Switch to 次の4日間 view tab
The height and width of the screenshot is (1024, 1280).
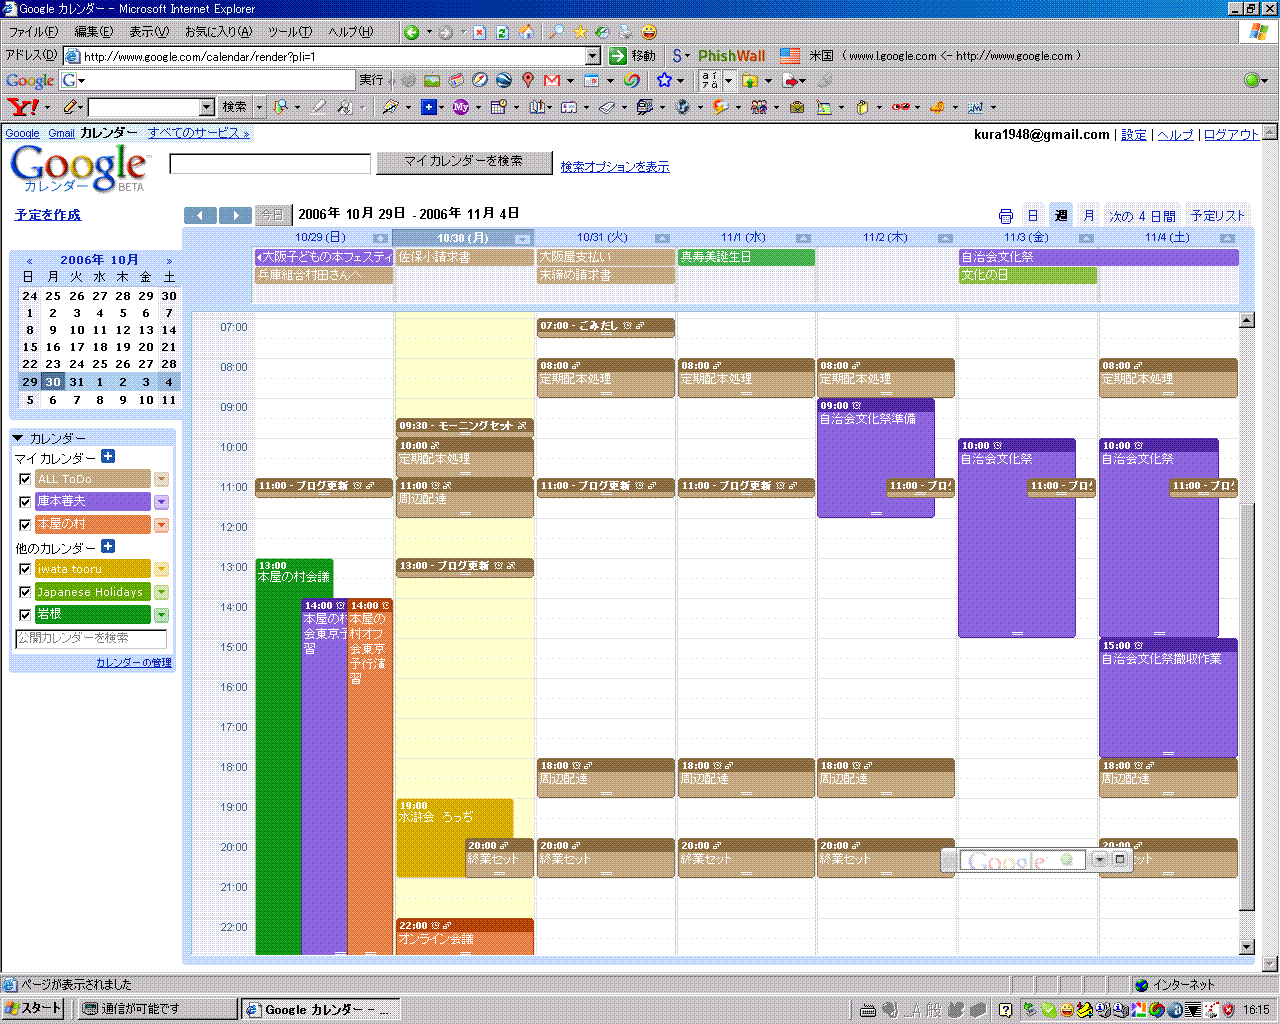pos(1142,215)
